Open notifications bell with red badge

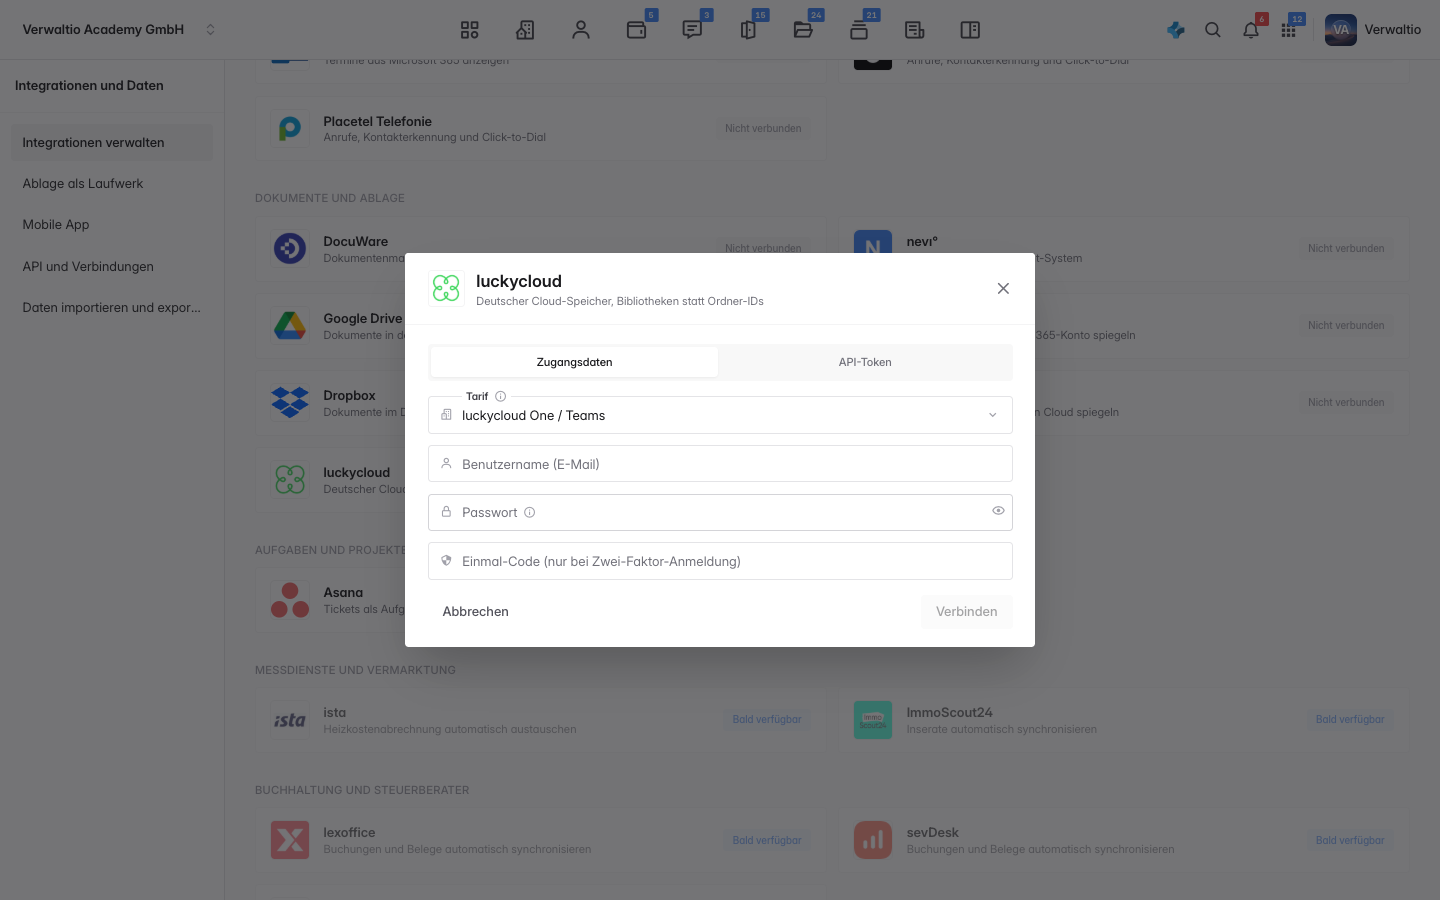(x=1251, y=30)
